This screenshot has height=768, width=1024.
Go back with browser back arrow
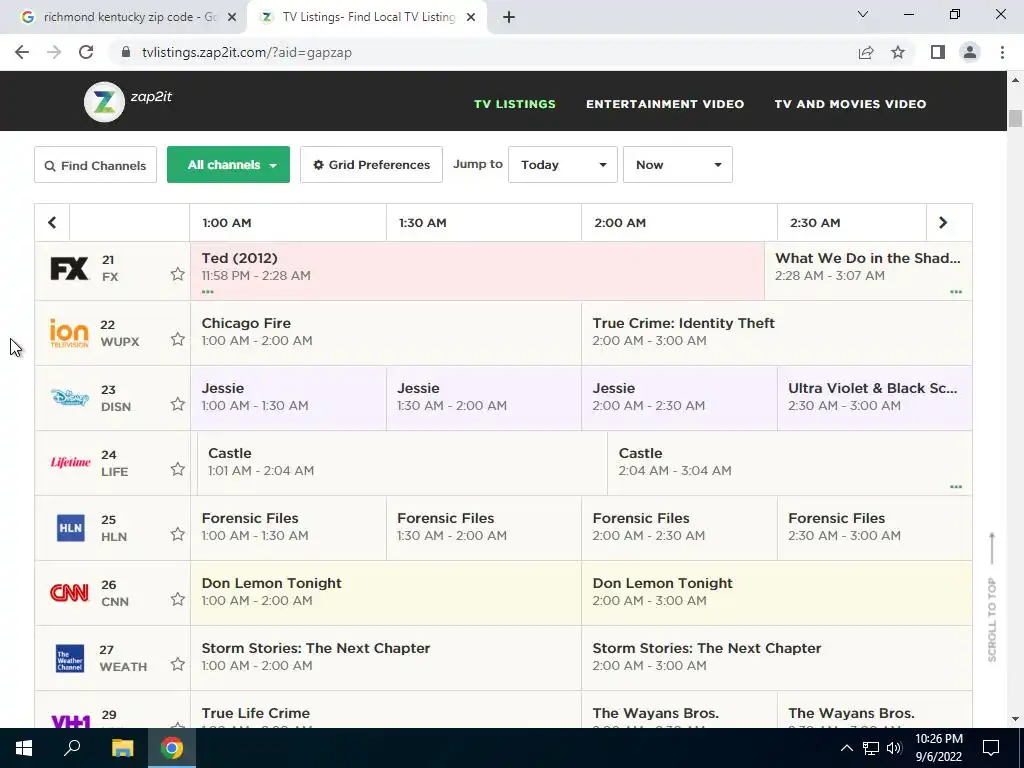pos(22,52)
